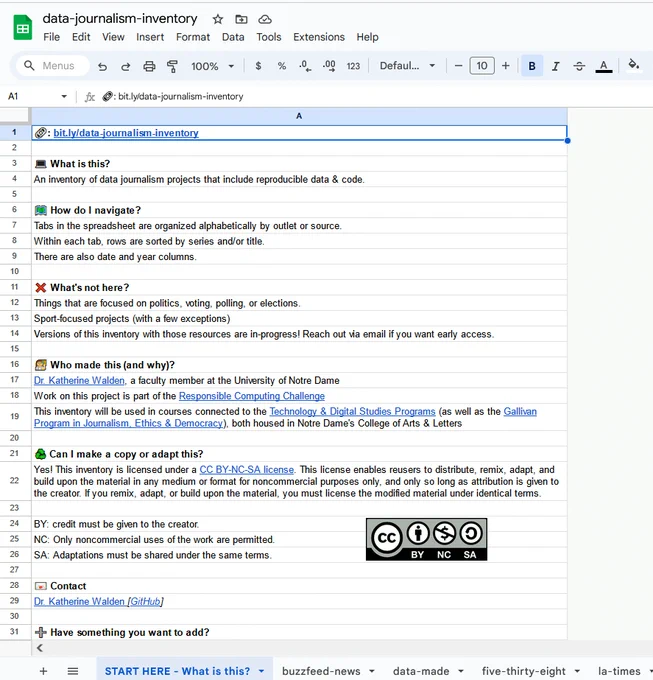Open the Insert menu
This screenshot has width=653, height=680.
pyautogui.click(x=150, y=37)
